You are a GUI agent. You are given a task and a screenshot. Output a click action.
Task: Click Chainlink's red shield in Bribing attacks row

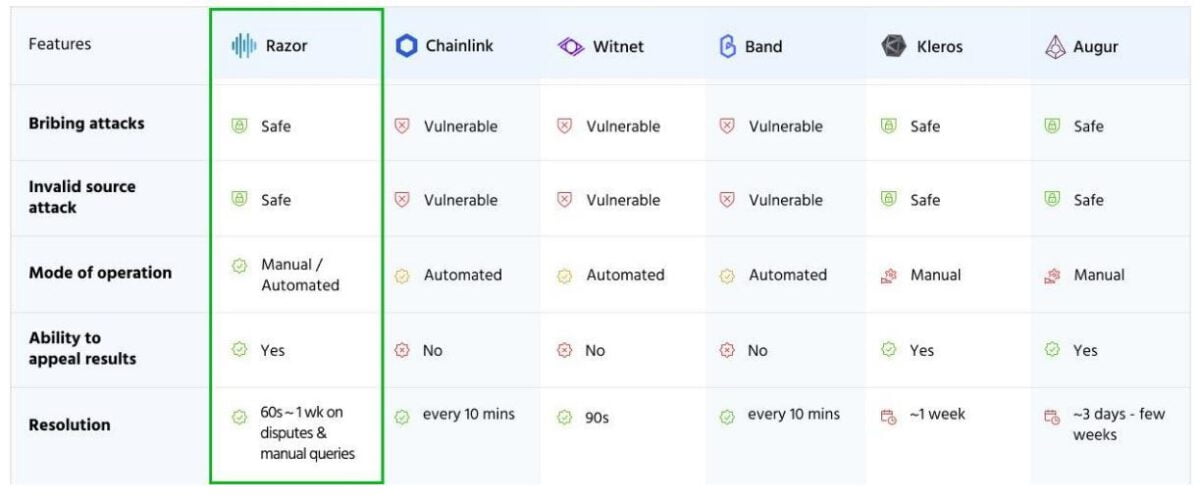402,126
